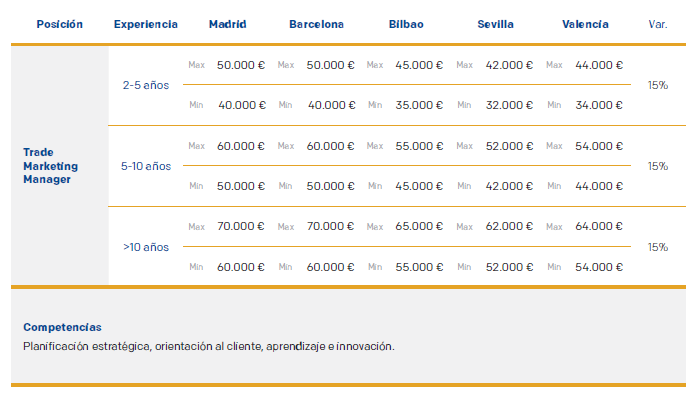The height and width of the screenshot is (393, 694).
Task: Select the Sevilla column header
Action: (495, 24)
